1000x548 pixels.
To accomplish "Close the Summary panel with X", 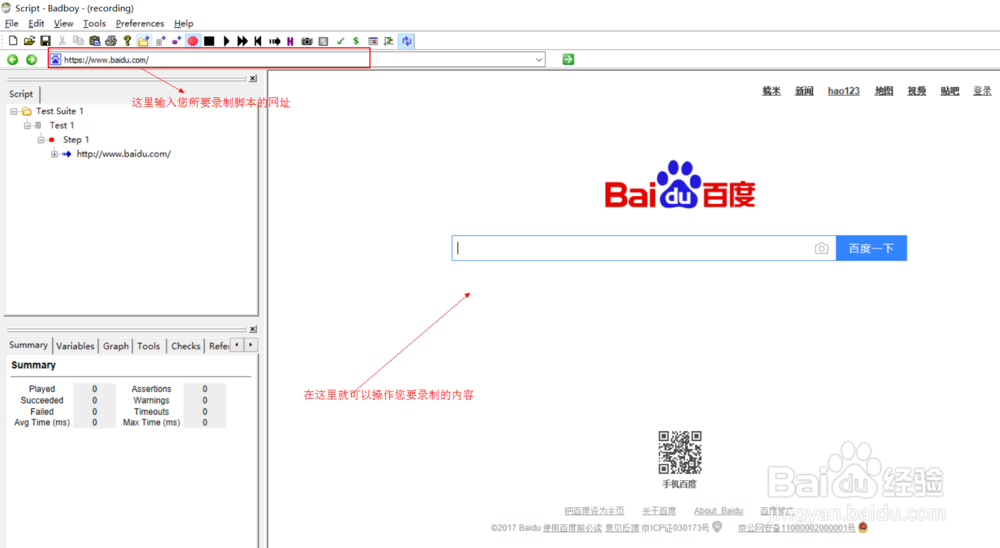I will coord(253,329).
